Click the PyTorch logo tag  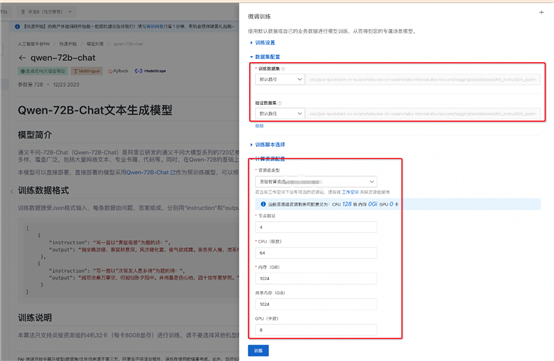[118, 71]
